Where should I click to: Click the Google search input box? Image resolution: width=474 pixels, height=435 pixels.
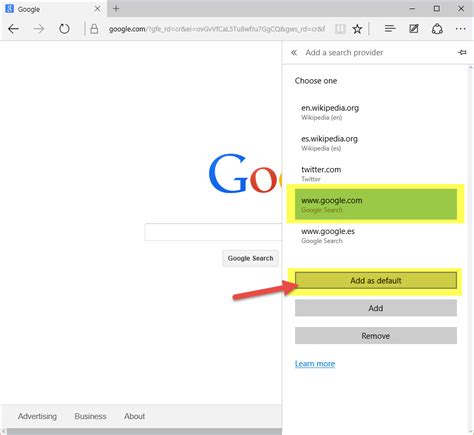213,232
